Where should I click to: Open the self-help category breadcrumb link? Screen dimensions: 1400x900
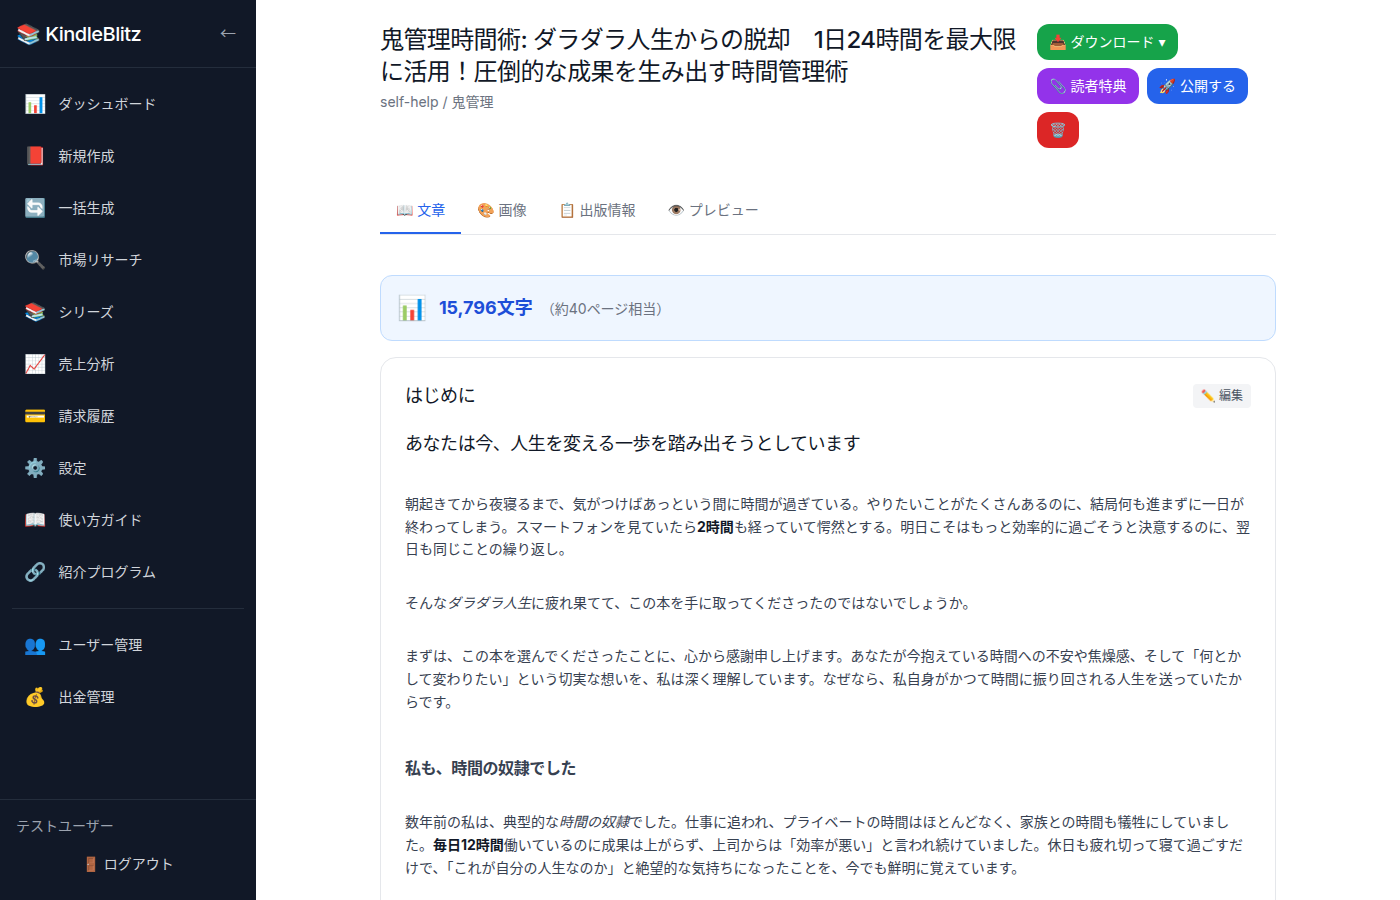[x=409, y=101]
